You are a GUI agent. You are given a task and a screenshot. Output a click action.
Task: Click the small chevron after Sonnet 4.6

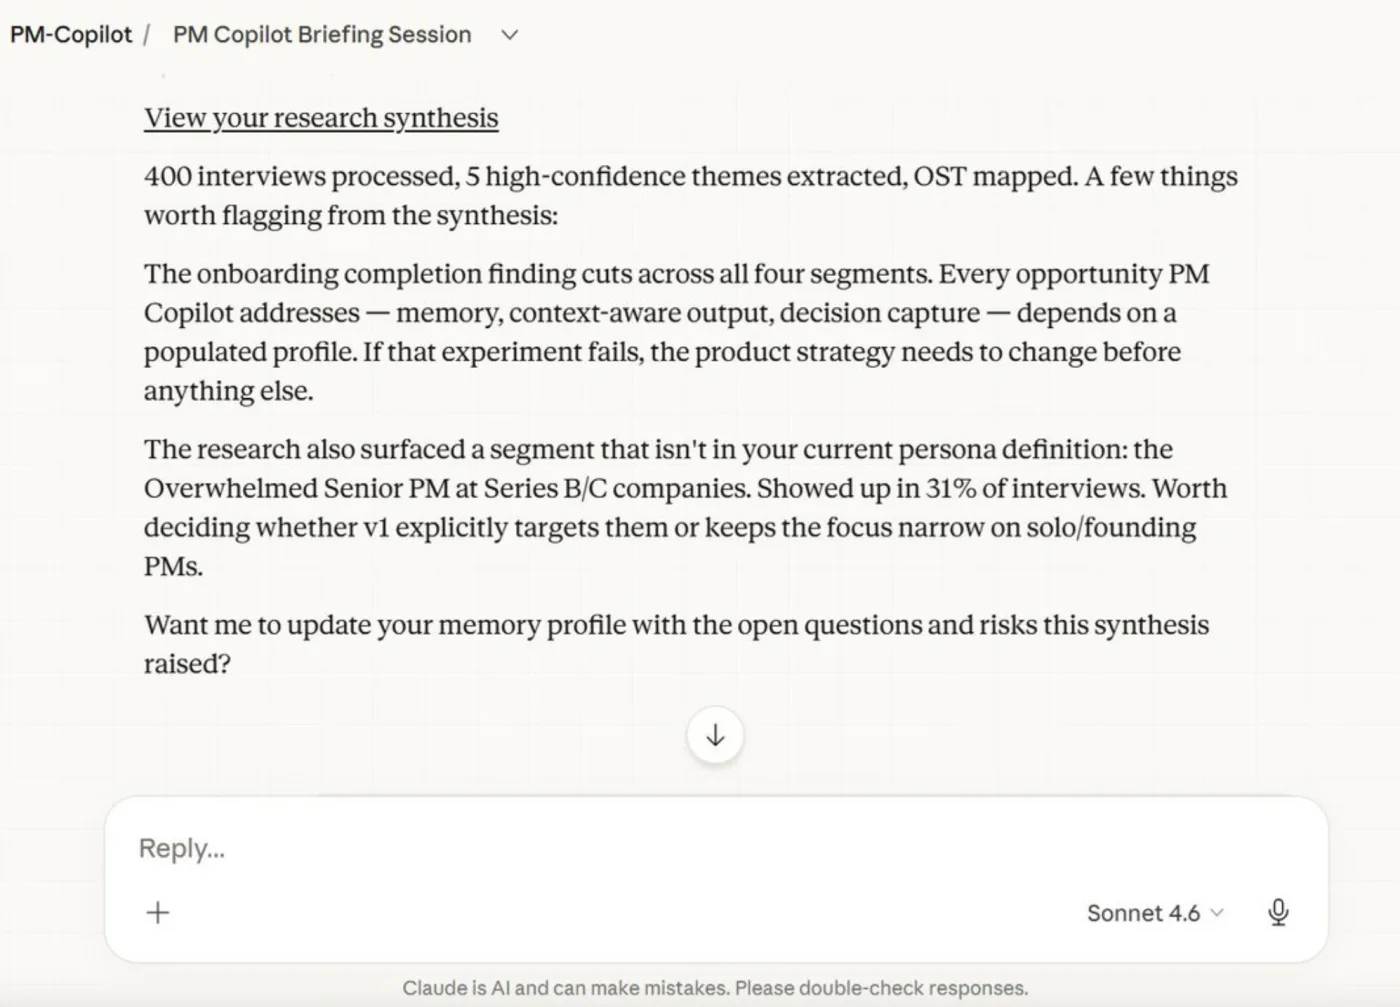[x=1217, y=913]
